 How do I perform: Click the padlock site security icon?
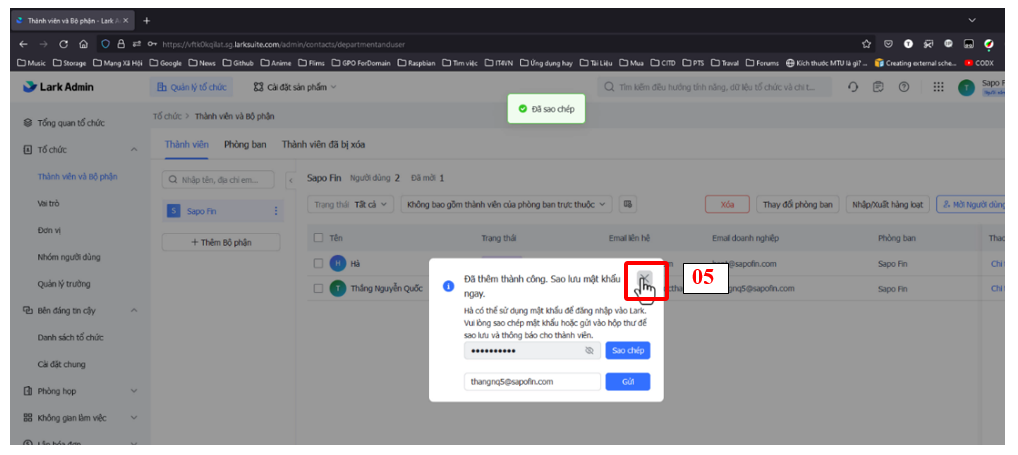click(121, 44)
